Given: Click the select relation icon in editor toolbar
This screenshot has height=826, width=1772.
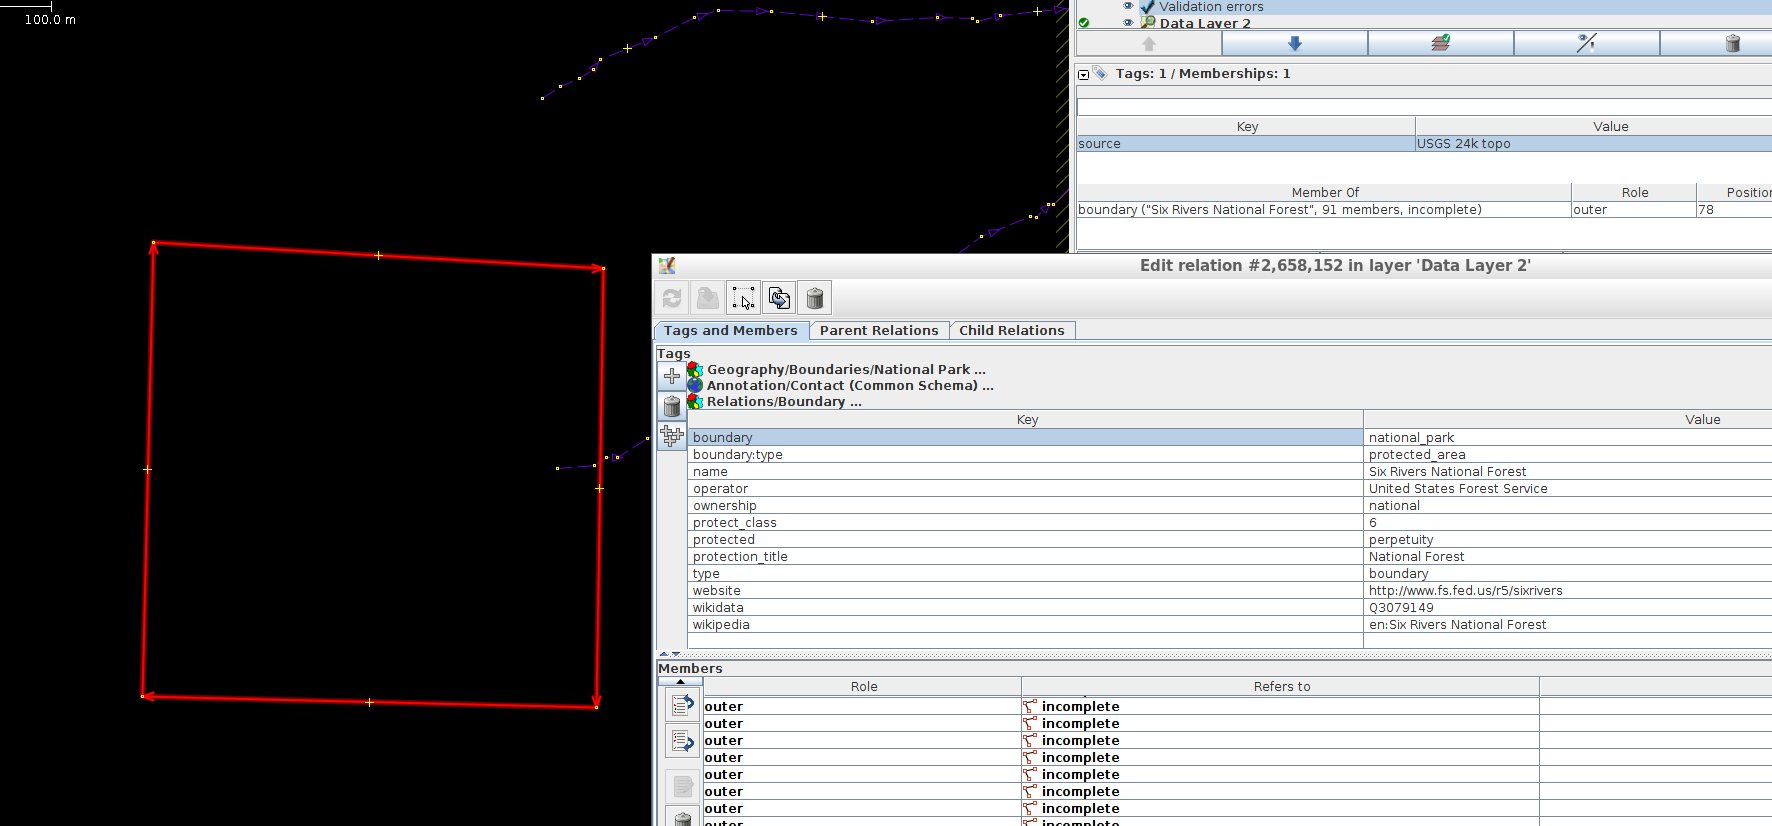Looking at the screenshot, I should click(743, 298).
